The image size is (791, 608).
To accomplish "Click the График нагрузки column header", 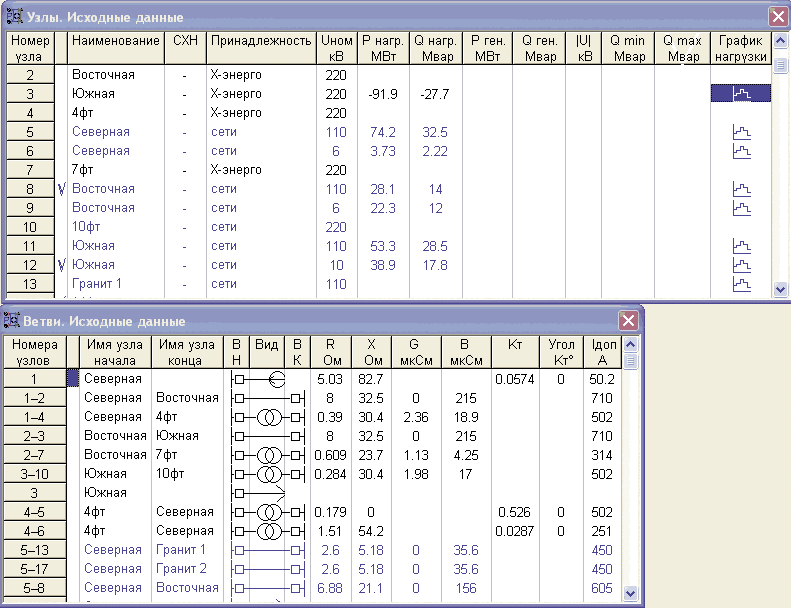I will tap(740, 48).
